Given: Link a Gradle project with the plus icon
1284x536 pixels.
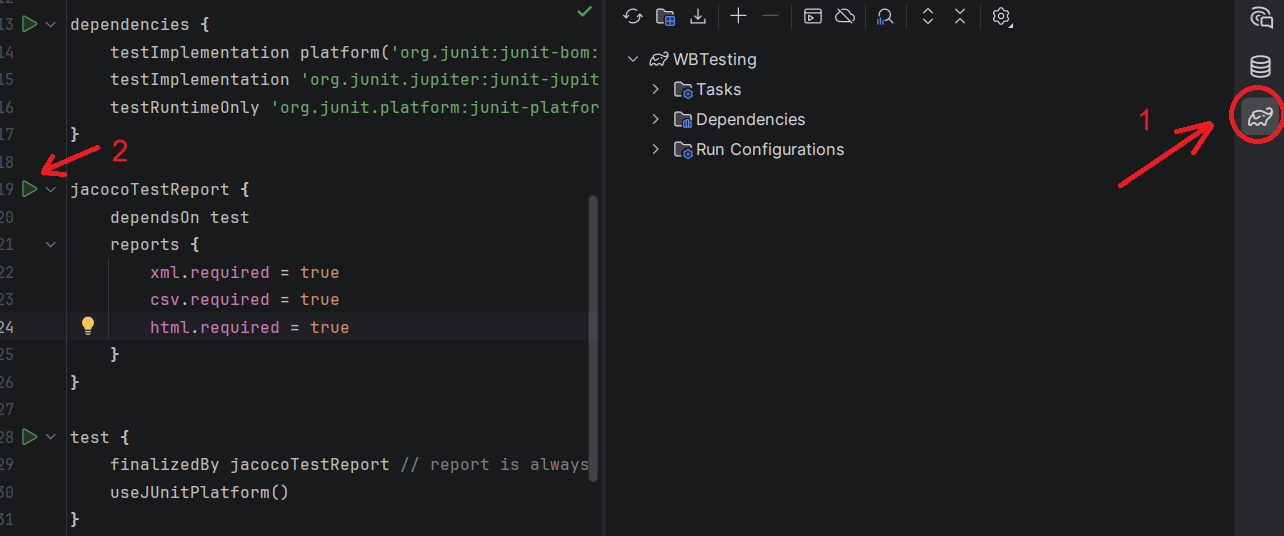Looking at the screenshot, I should (738, 16).
